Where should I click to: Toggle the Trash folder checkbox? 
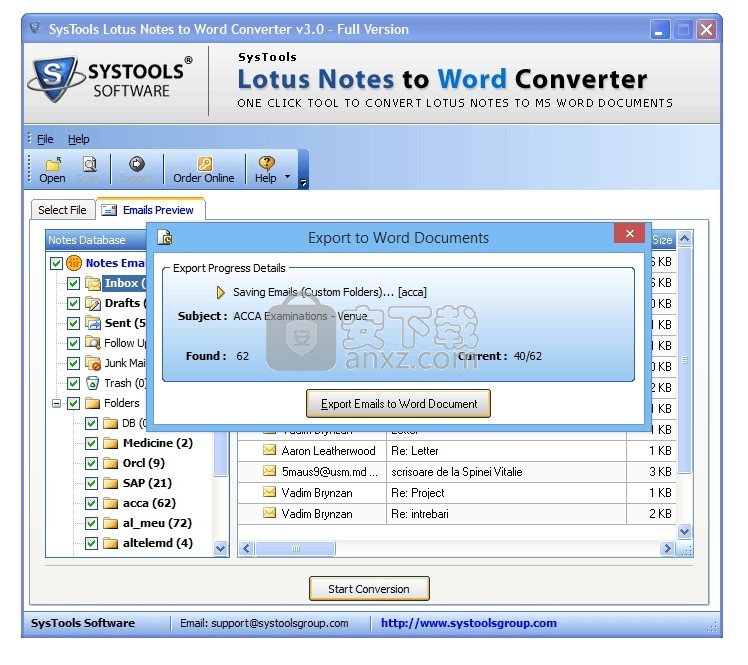(x=73, y=384)
